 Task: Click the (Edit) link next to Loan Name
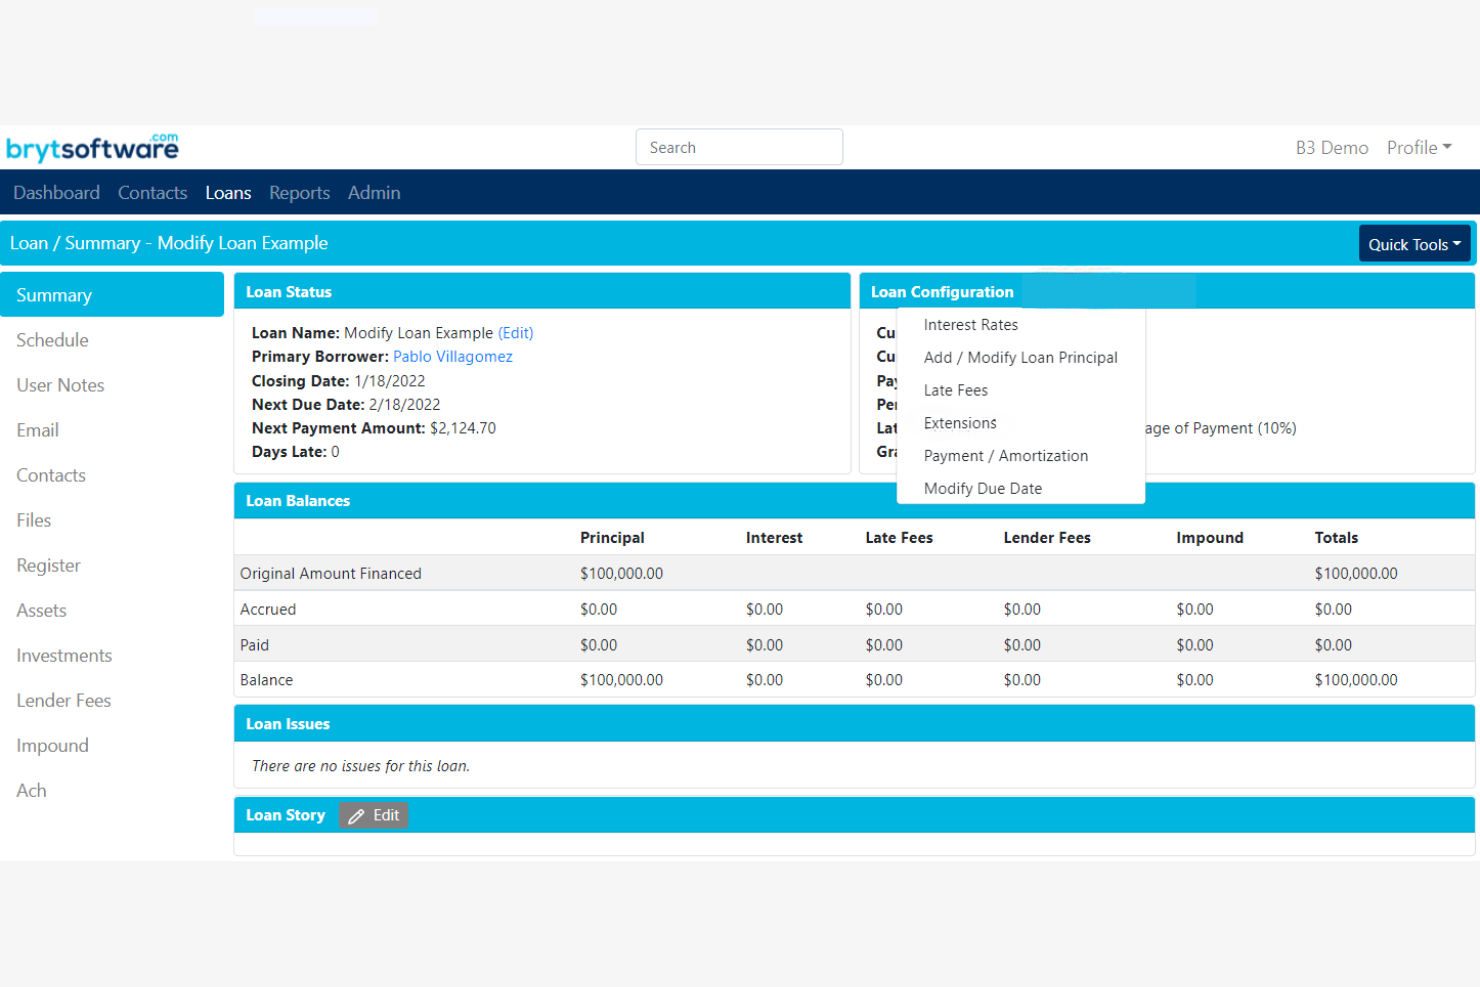[515, 332]
